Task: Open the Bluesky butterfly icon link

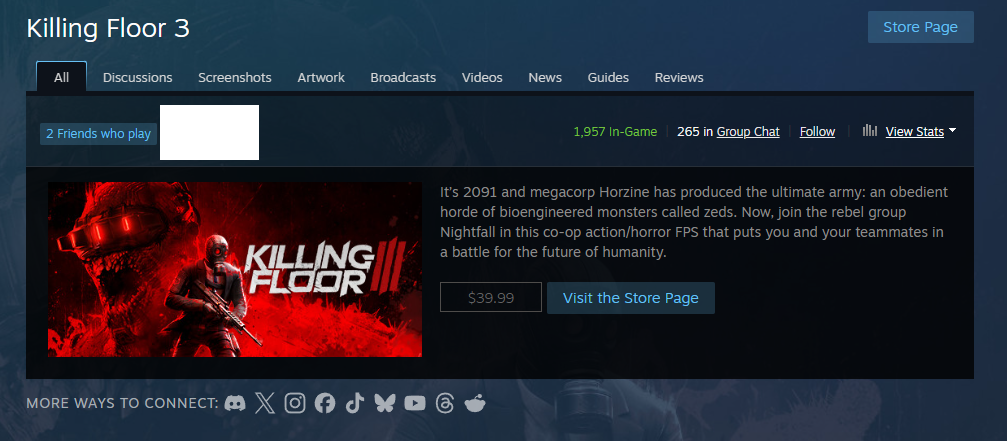Action: (385, 403)
